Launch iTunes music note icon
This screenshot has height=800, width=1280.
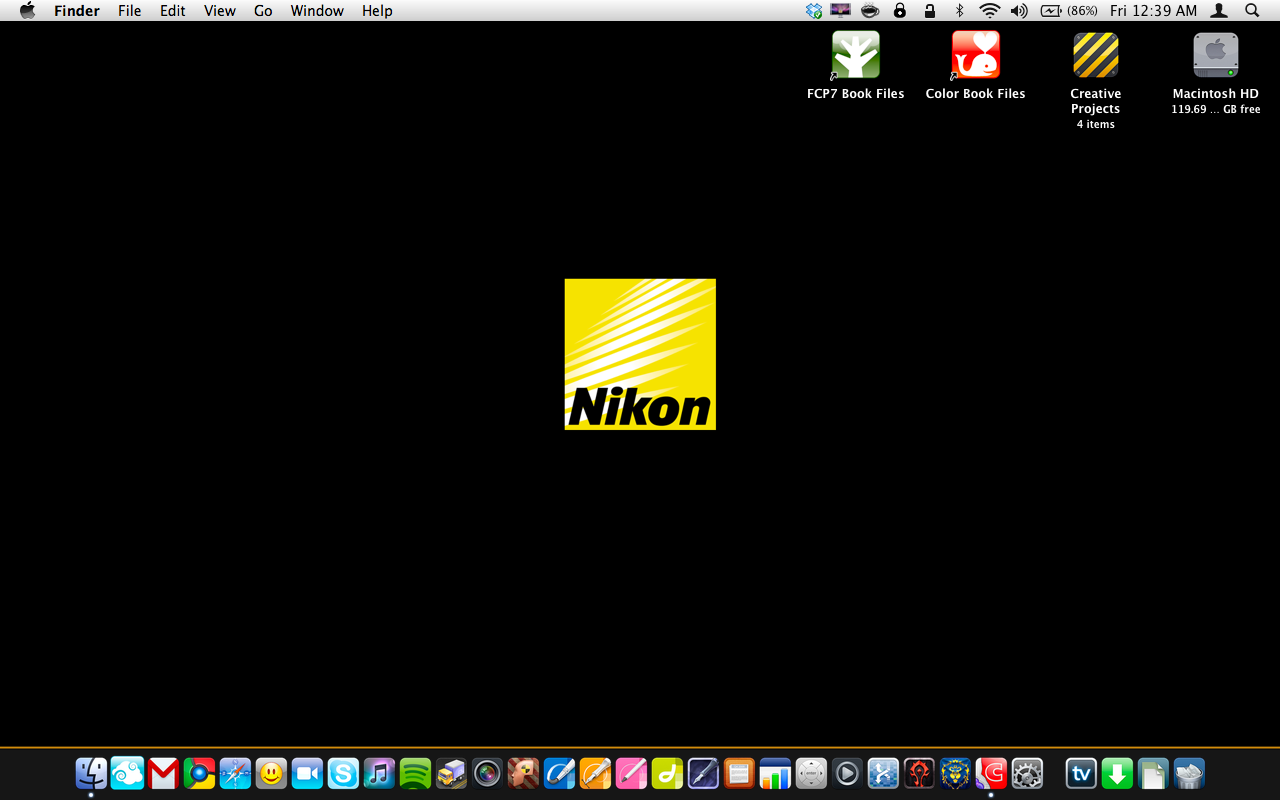coord(379,773)
